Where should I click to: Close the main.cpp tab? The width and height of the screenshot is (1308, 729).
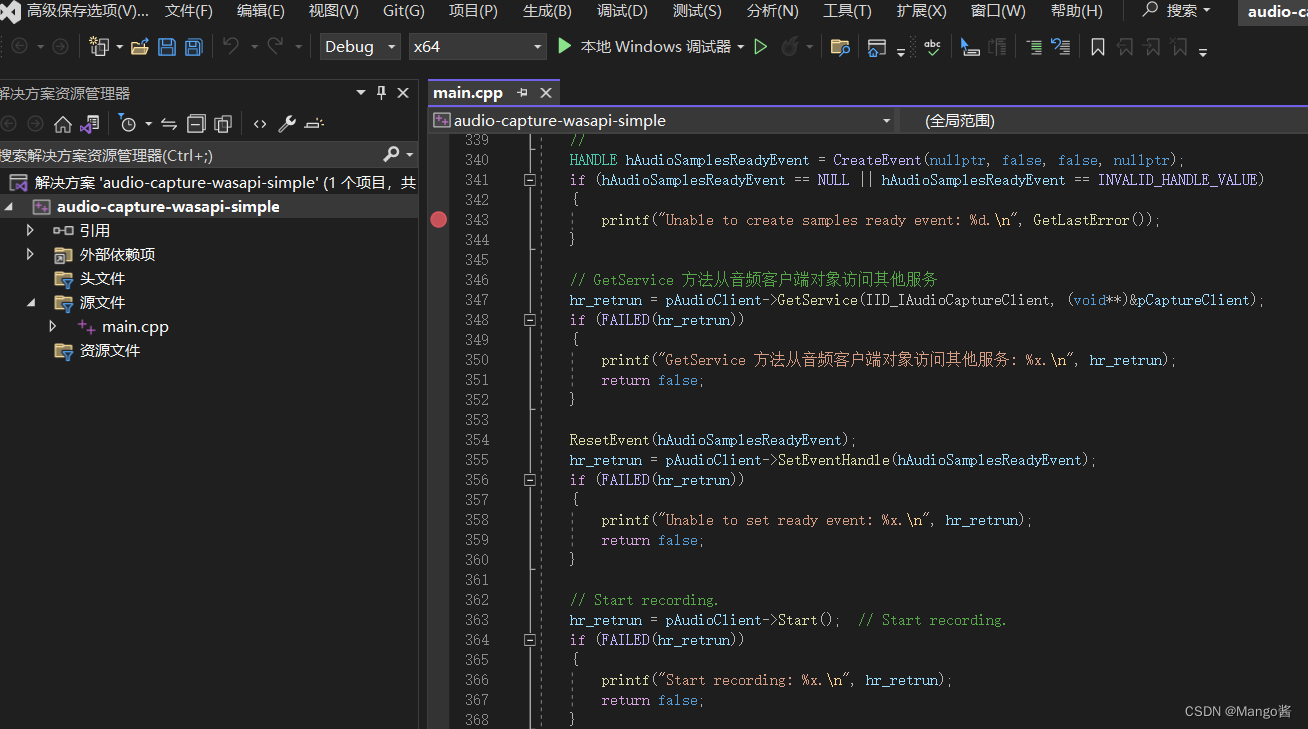(546, 93)
